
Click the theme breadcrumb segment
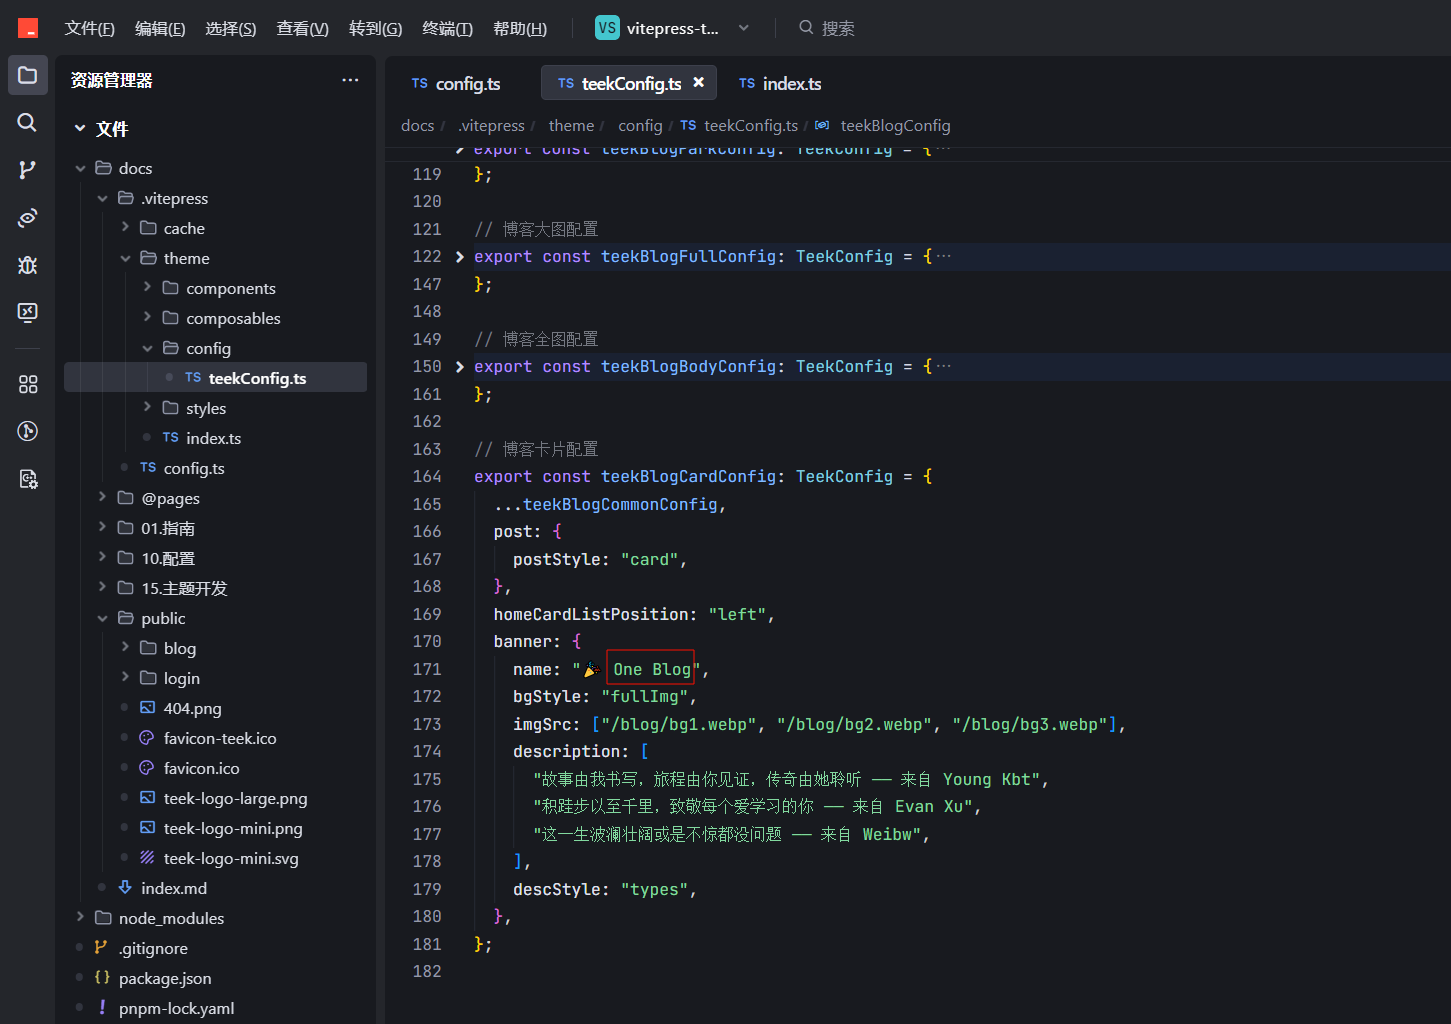[571, 125]
